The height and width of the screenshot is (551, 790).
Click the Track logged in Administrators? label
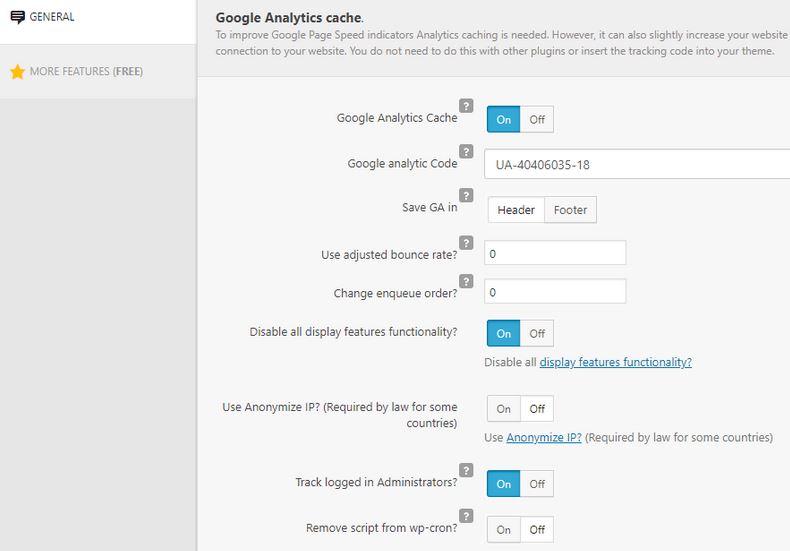click(x=376, y=482)
